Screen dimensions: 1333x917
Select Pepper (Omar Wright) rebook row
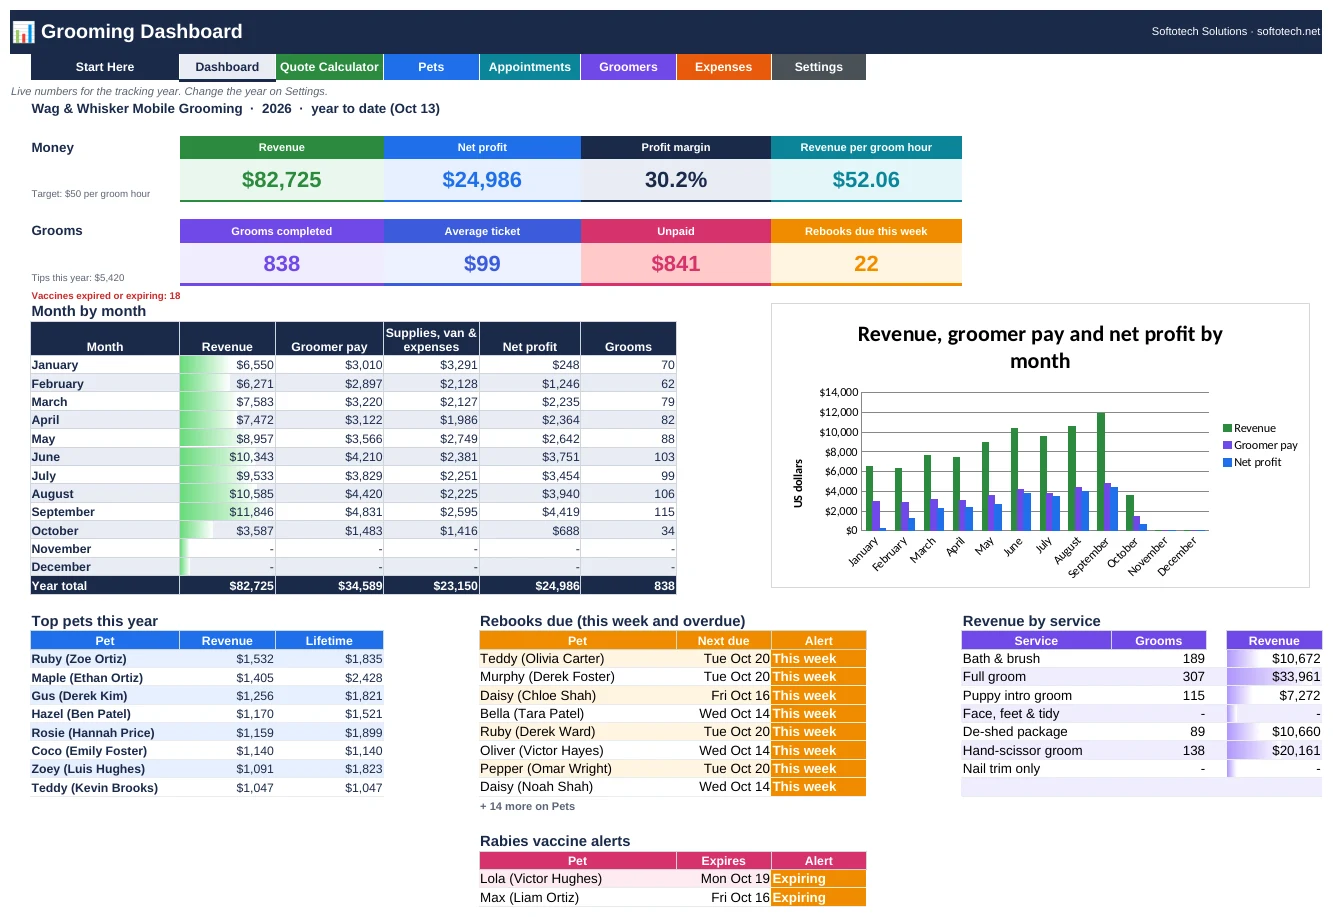[x=673, y=769]
